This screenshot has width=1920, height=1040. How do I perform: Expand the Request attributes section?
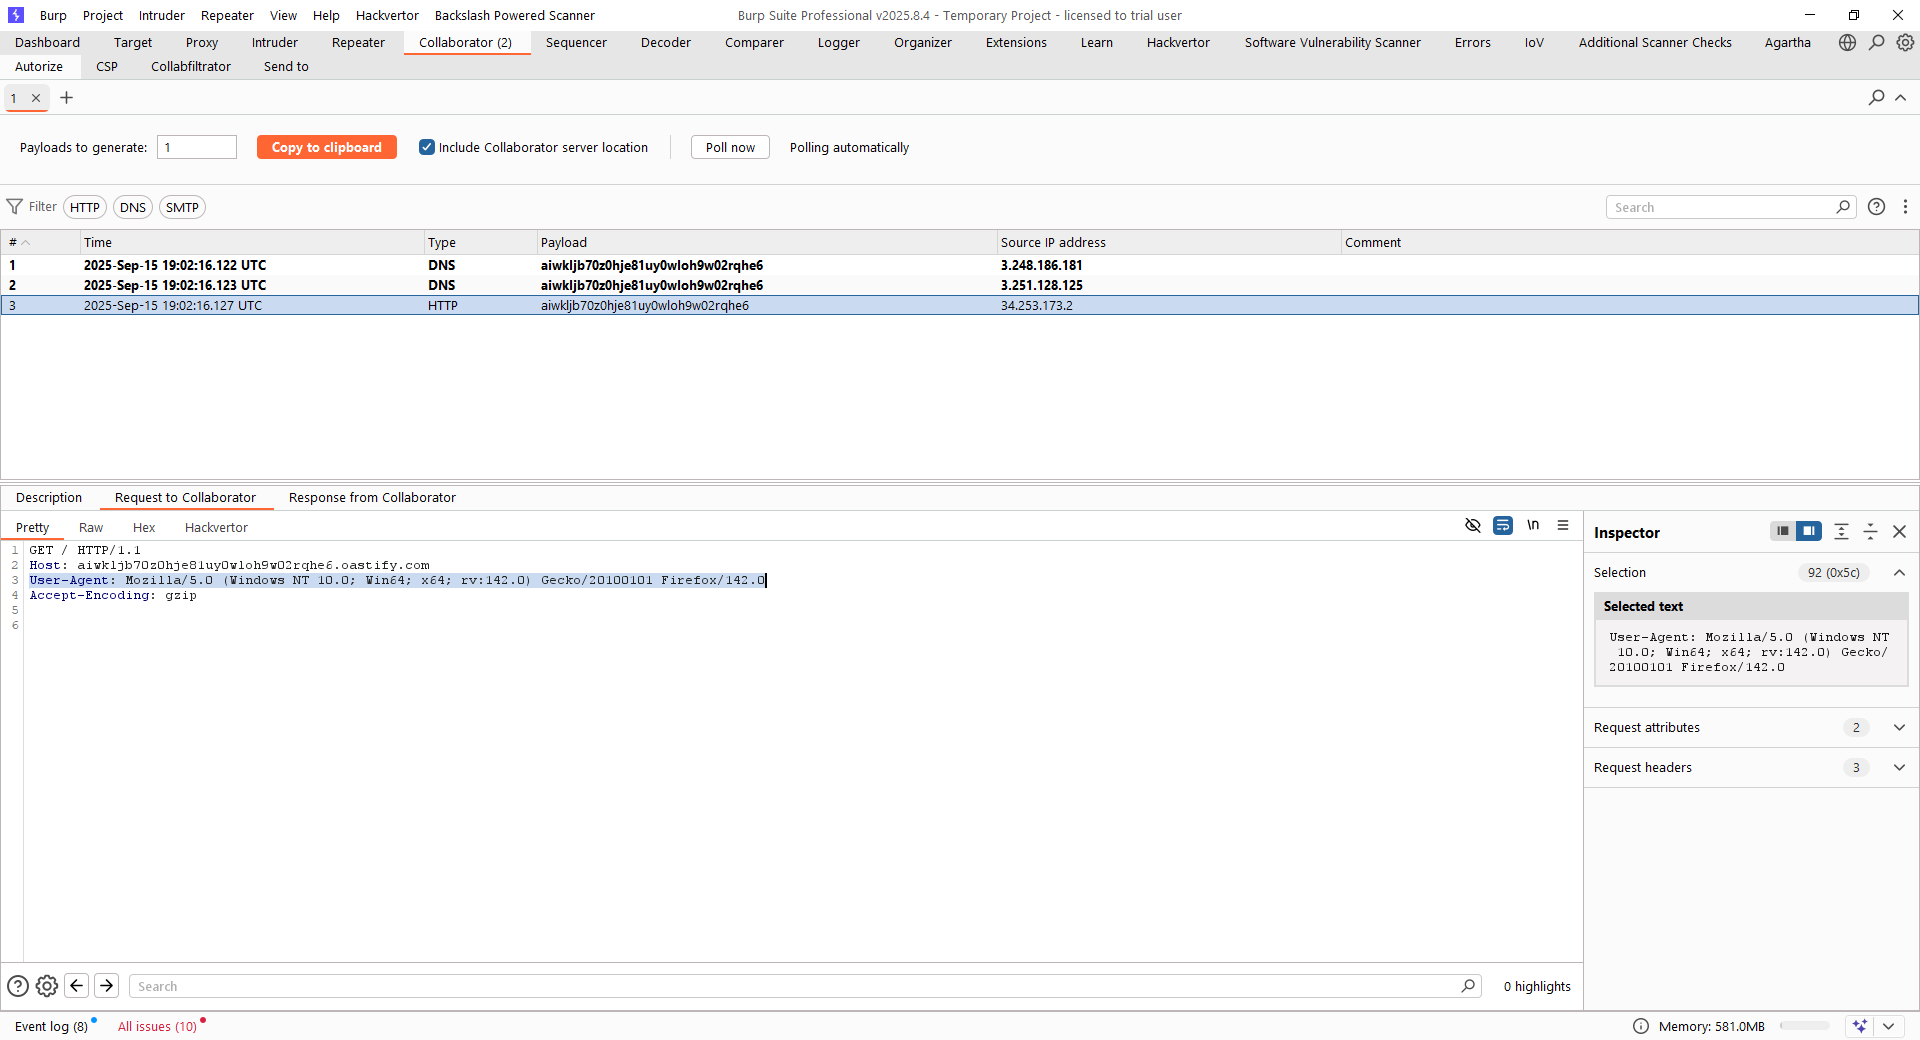1899,728
